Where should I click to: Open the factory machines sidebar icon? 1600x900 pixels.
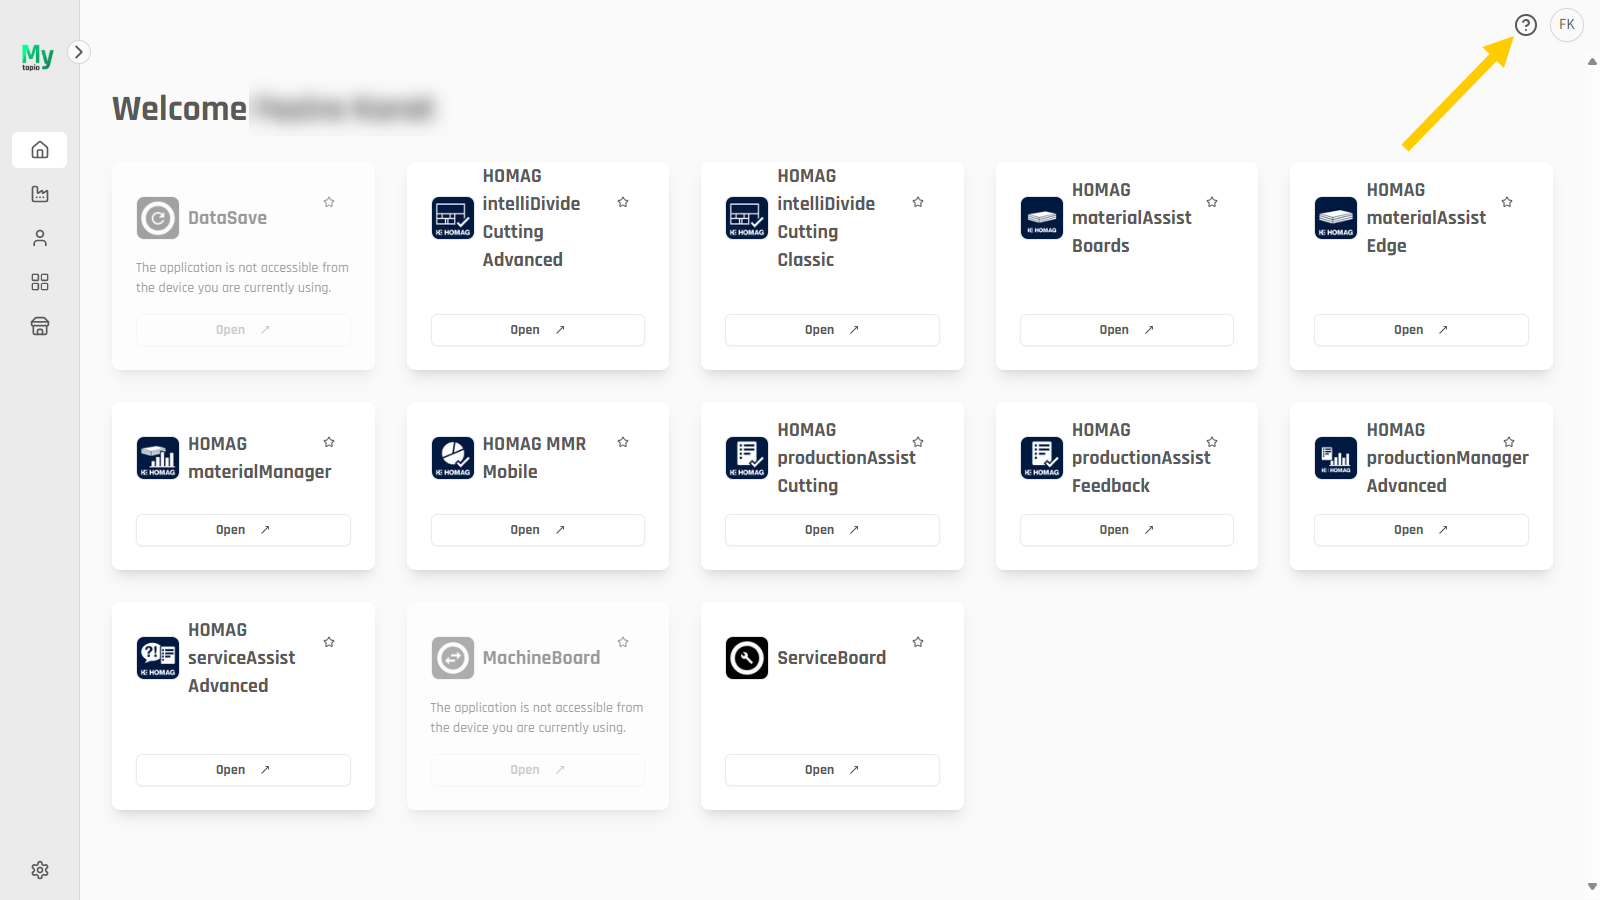[x=40, y=194]
